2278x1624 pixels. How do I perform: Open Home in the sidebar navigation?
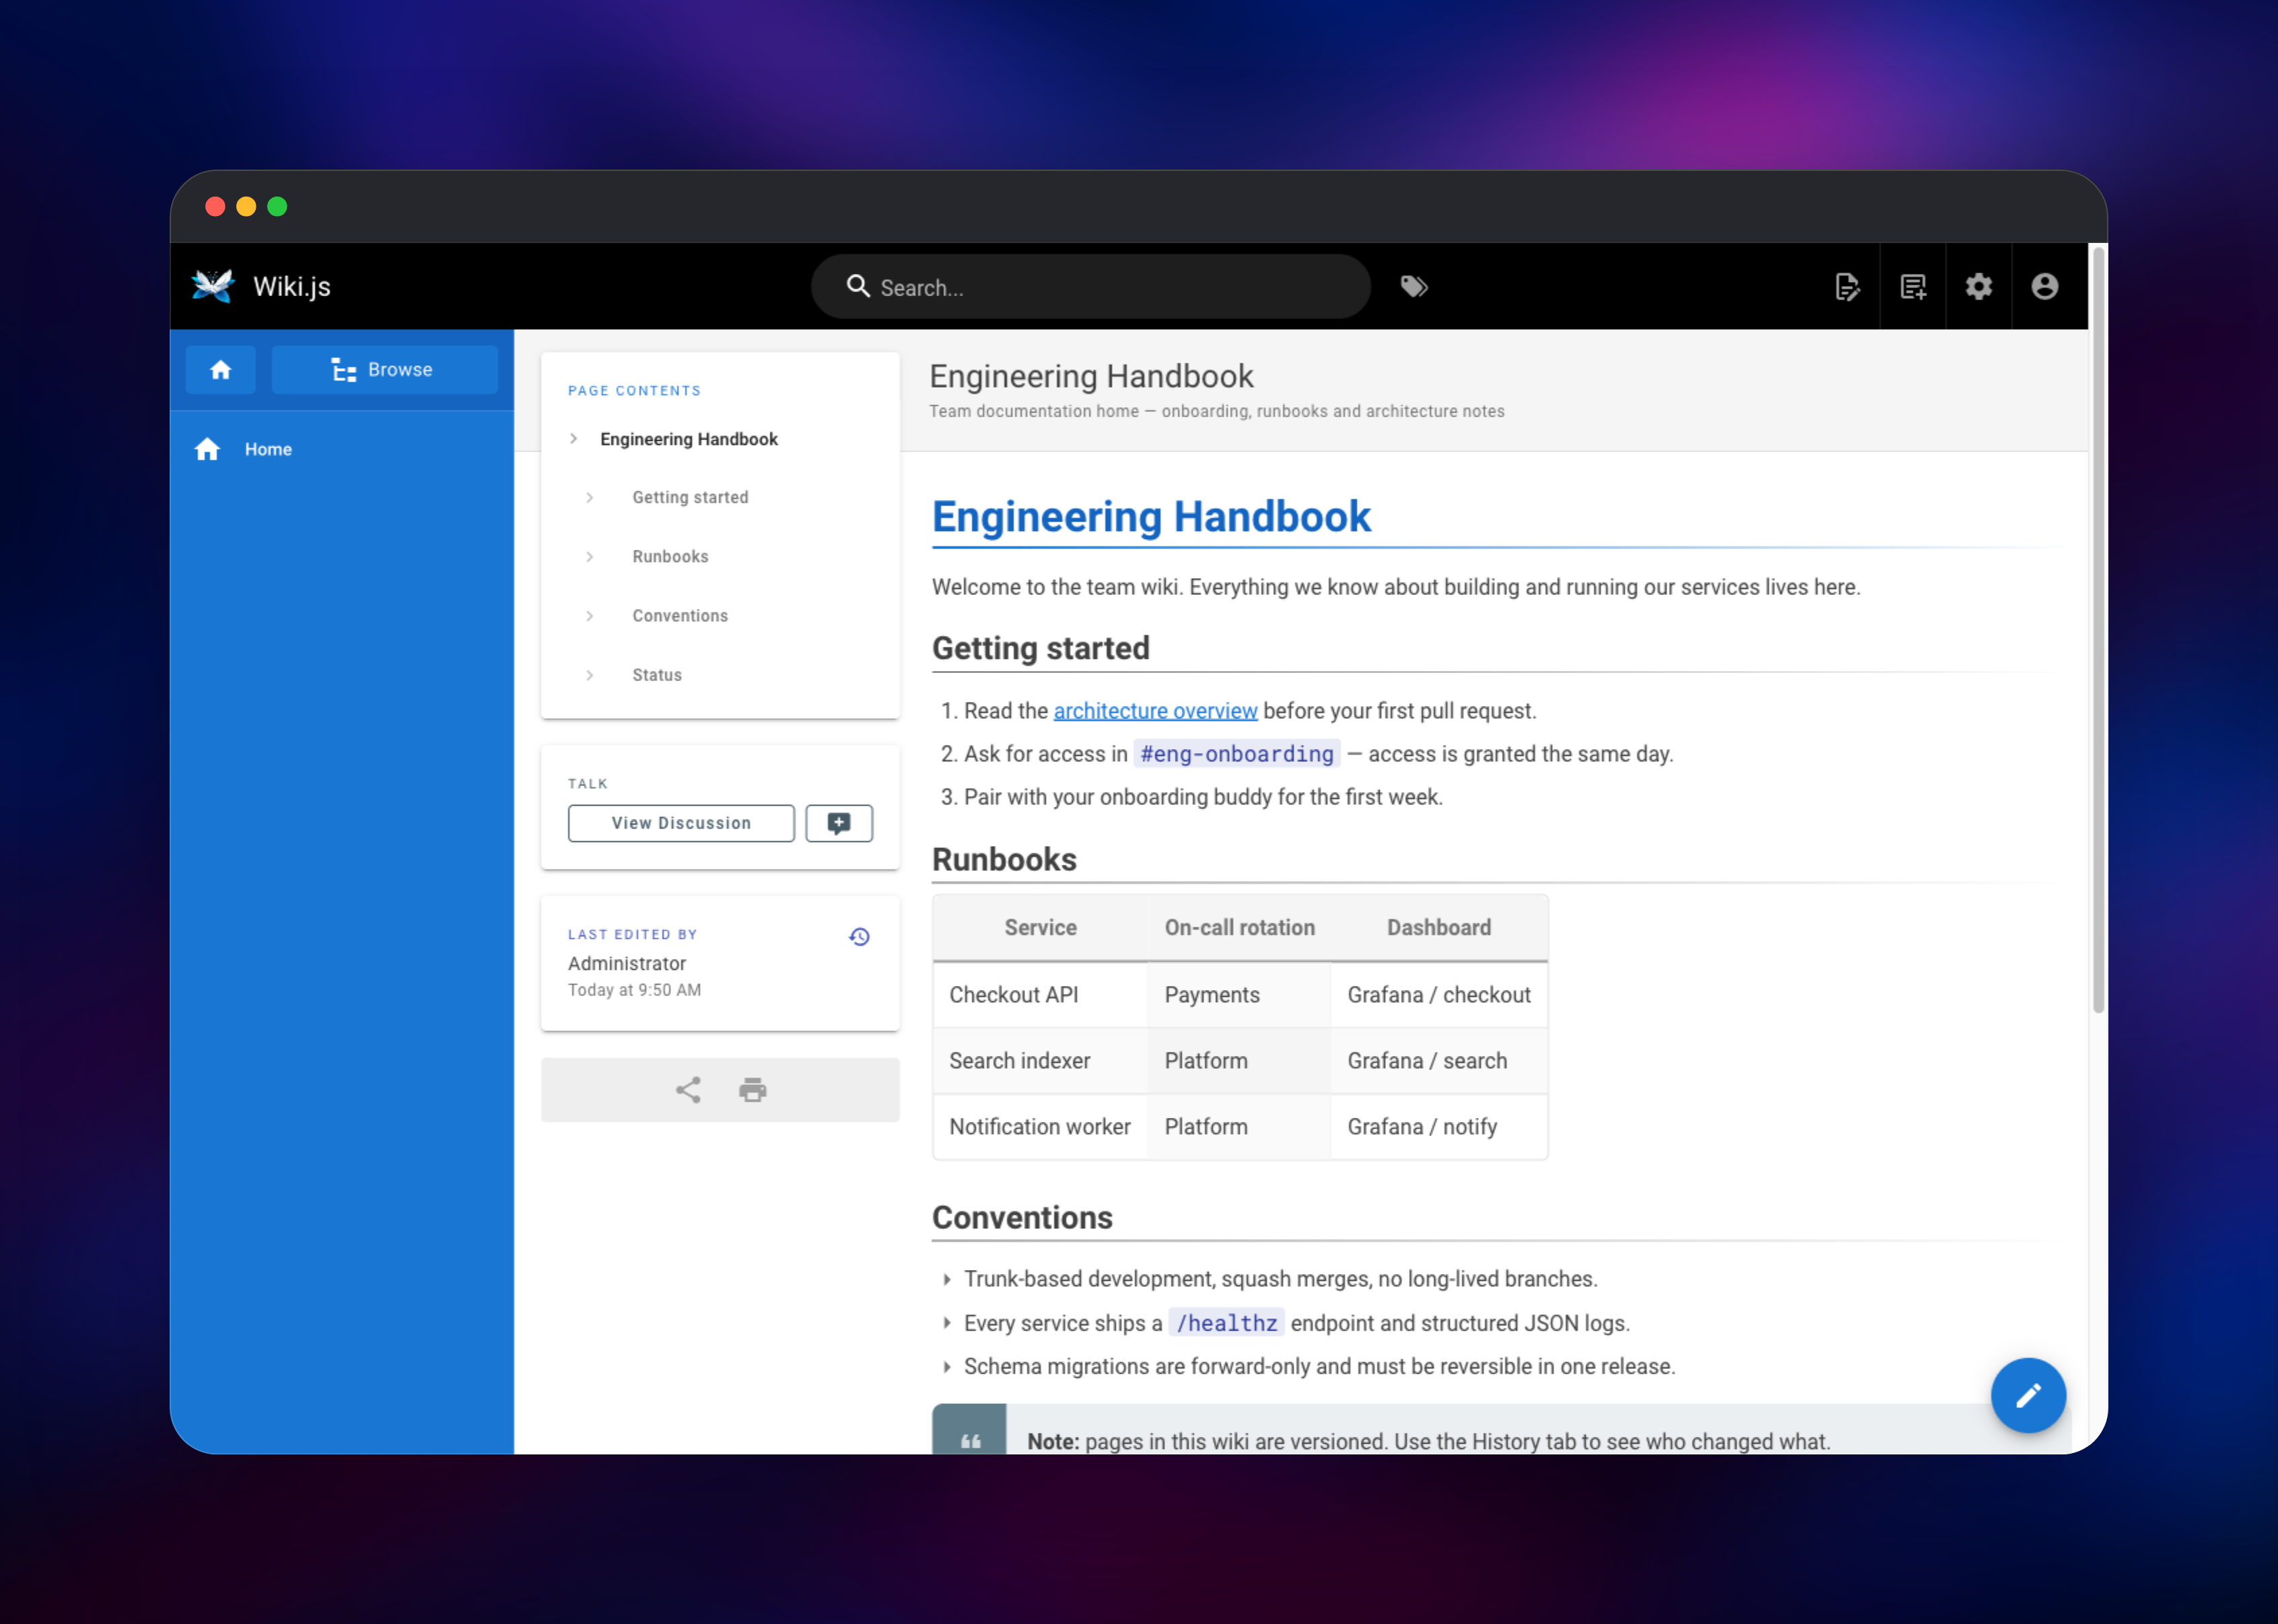click(342, 449)
